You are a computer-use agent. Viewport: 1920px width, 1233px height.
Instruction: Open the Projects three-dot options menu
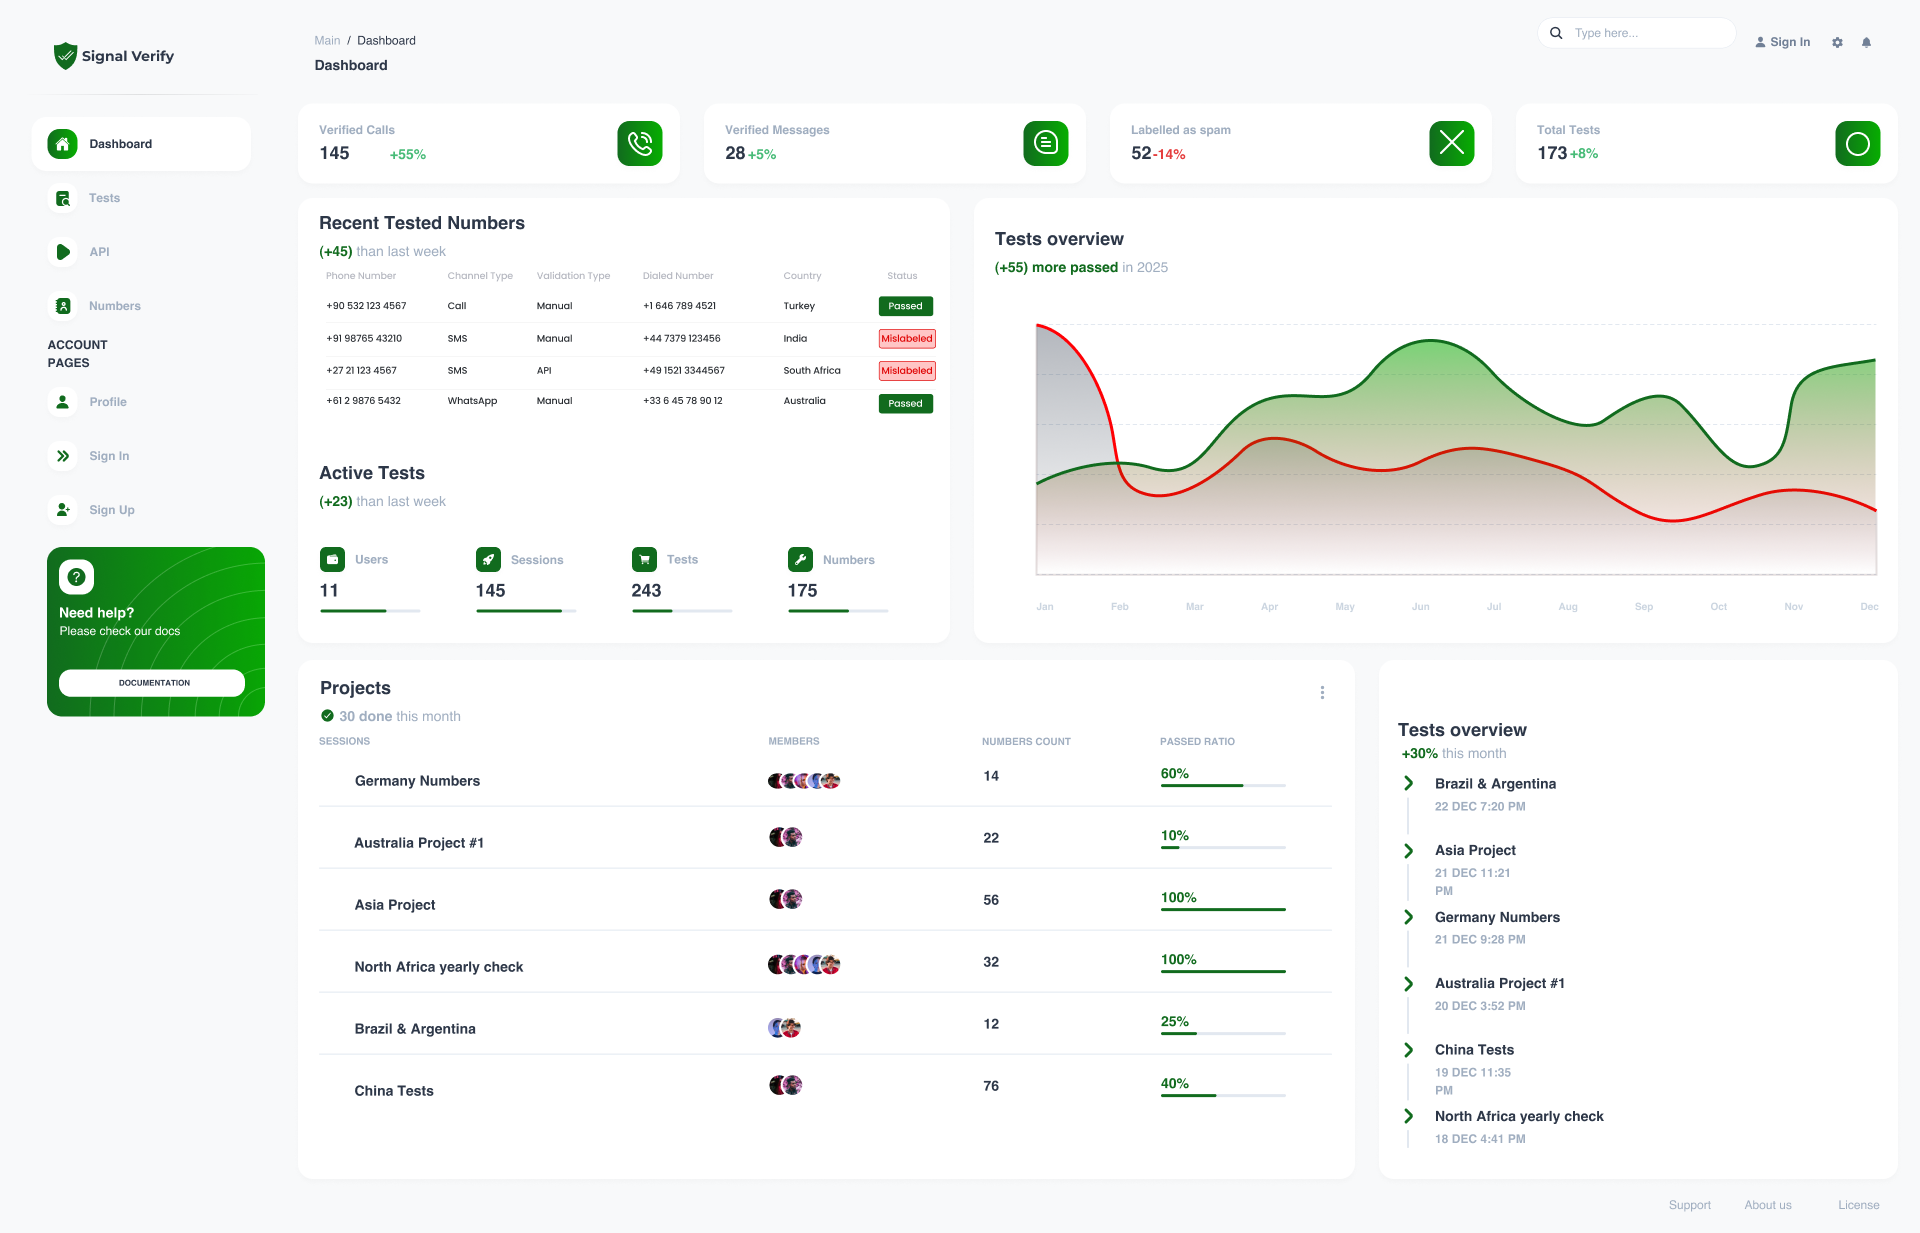coord(1322,692)
